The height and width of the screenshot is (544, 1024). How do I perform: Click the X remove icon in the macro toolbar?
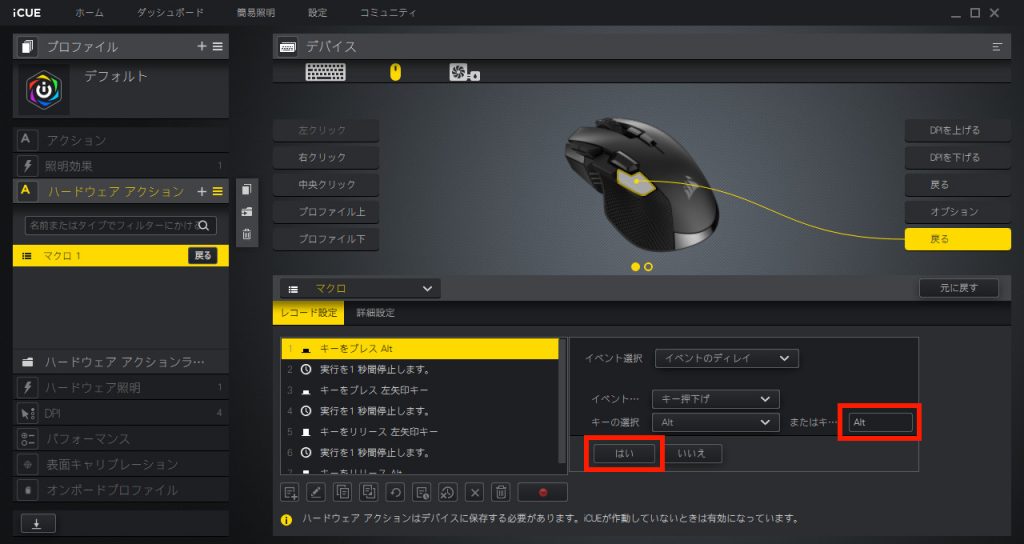tap(475, 492)
